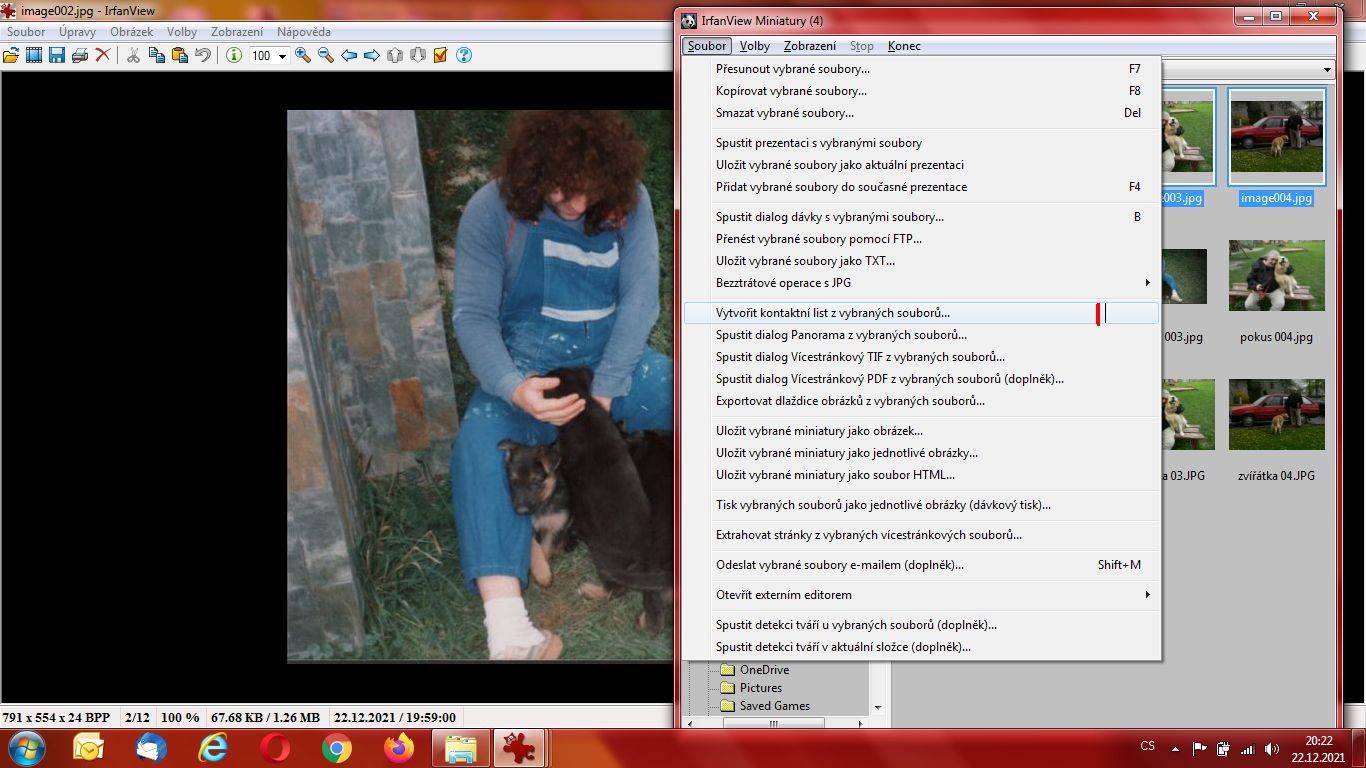Open a file with the toolbar folder icon

click(x=12, y=56)
